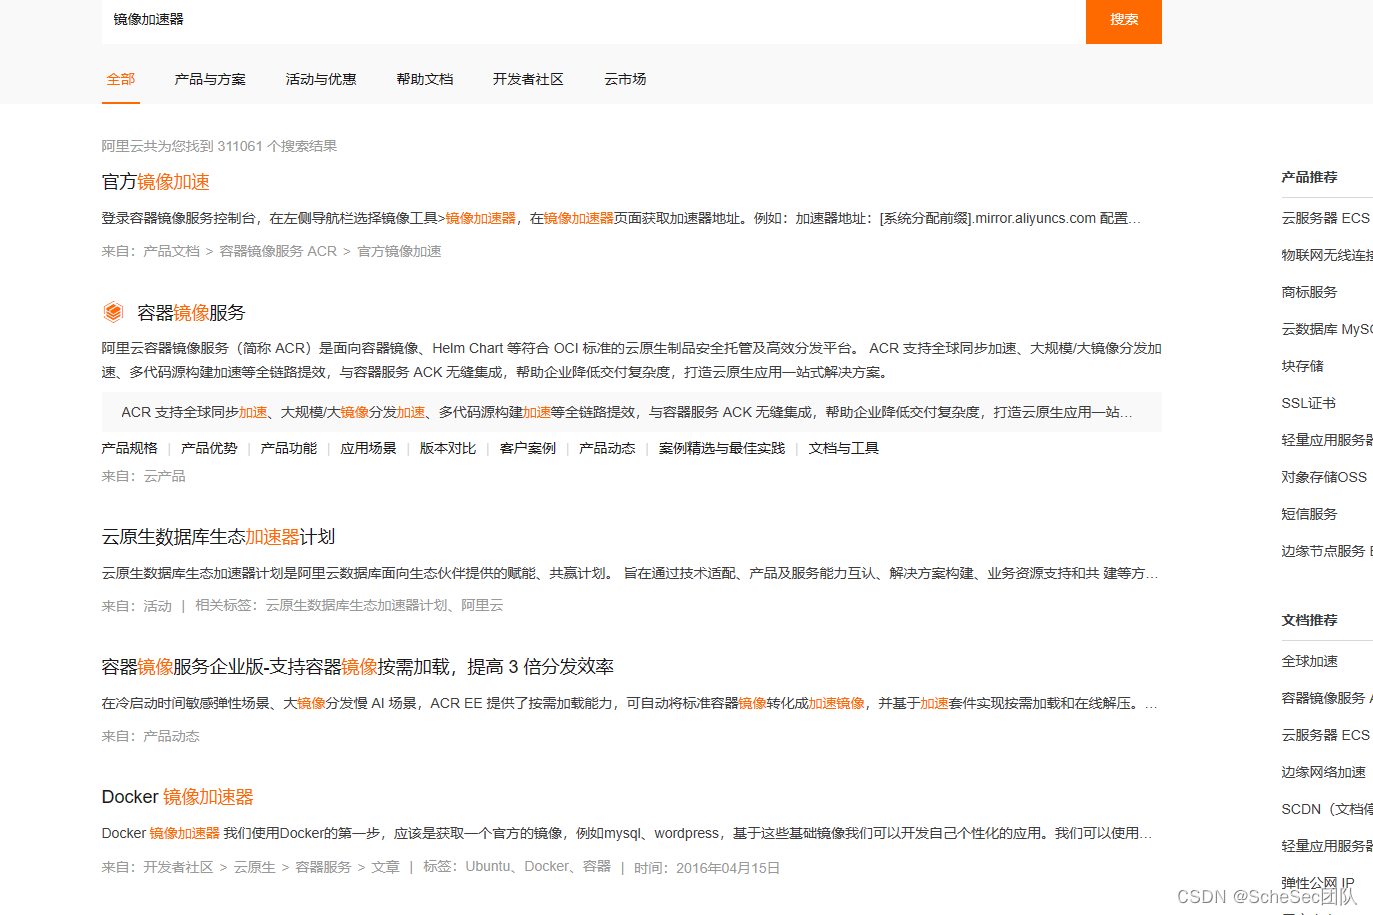Click 云原生 in the Docker result breadcrumb
Screen dimensions: 1373x915
click(x=254, y=867)
